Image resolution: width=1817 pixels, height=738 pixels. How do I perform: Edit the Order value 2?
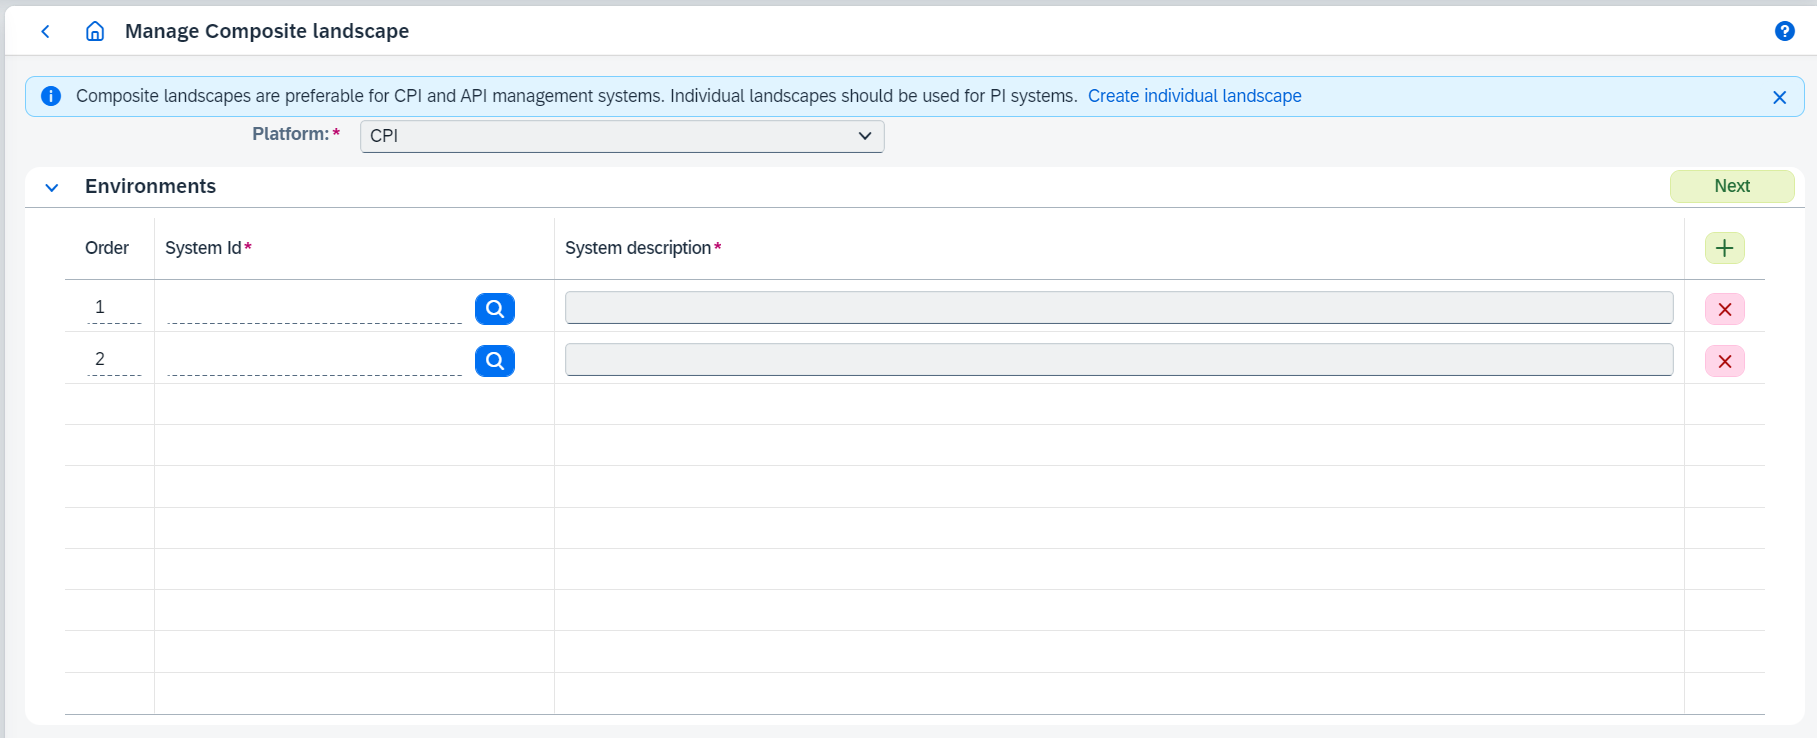(114, 359)
